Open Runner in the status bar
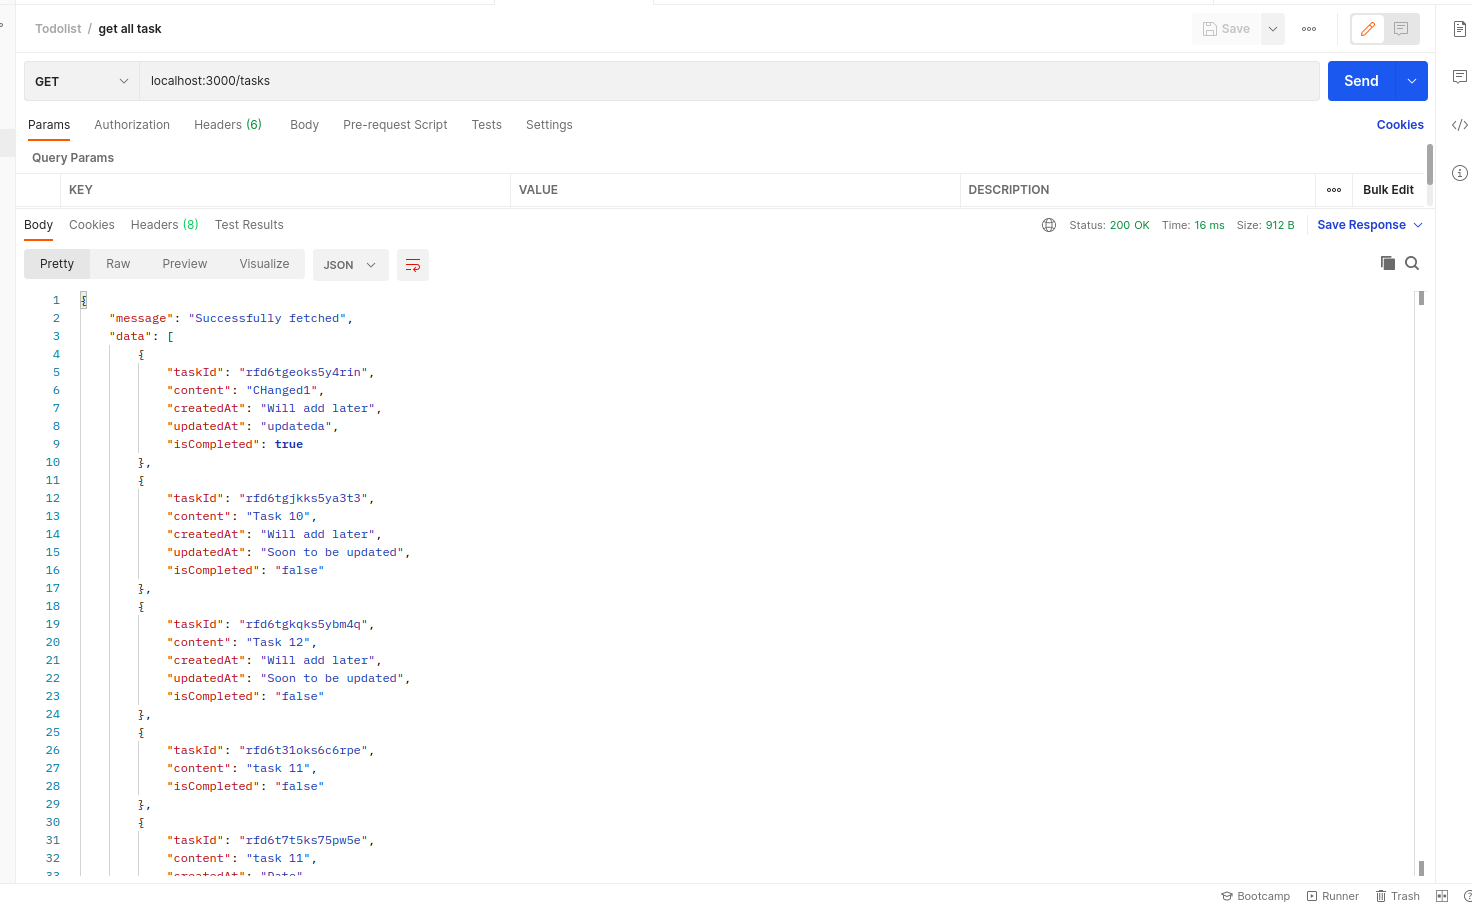Viewport: 1472px width, 908px height. [1333, 896]
